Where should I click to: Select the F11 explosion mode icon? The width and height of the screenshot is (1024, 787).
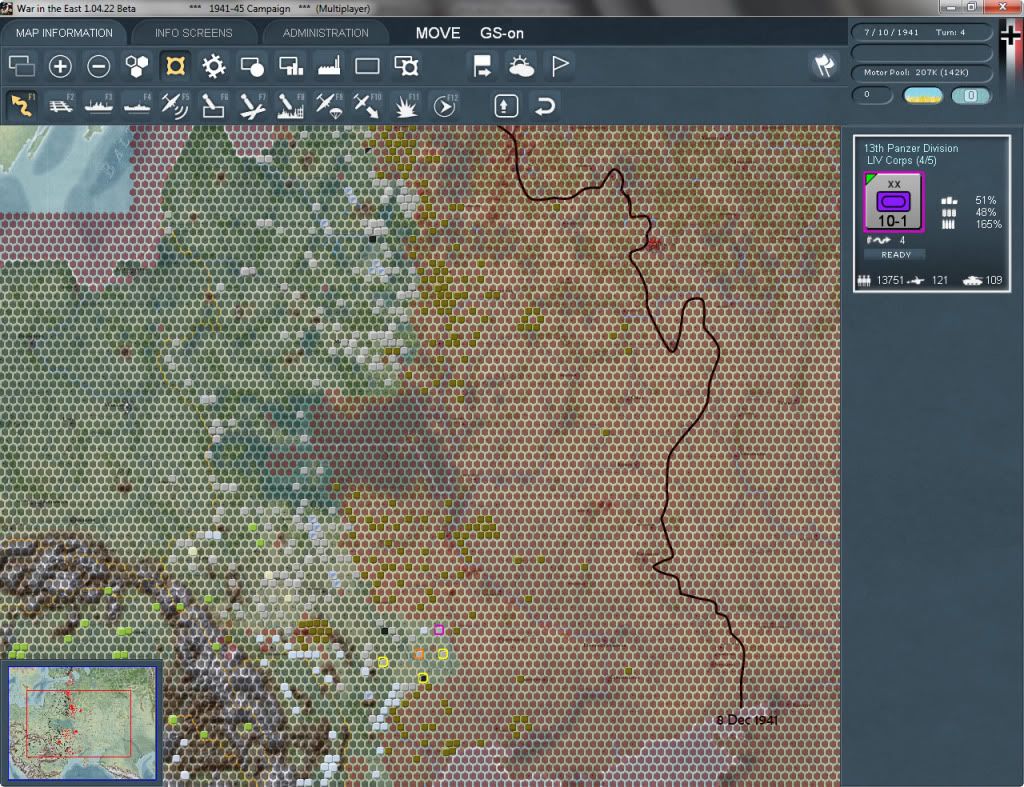point(406,106)
